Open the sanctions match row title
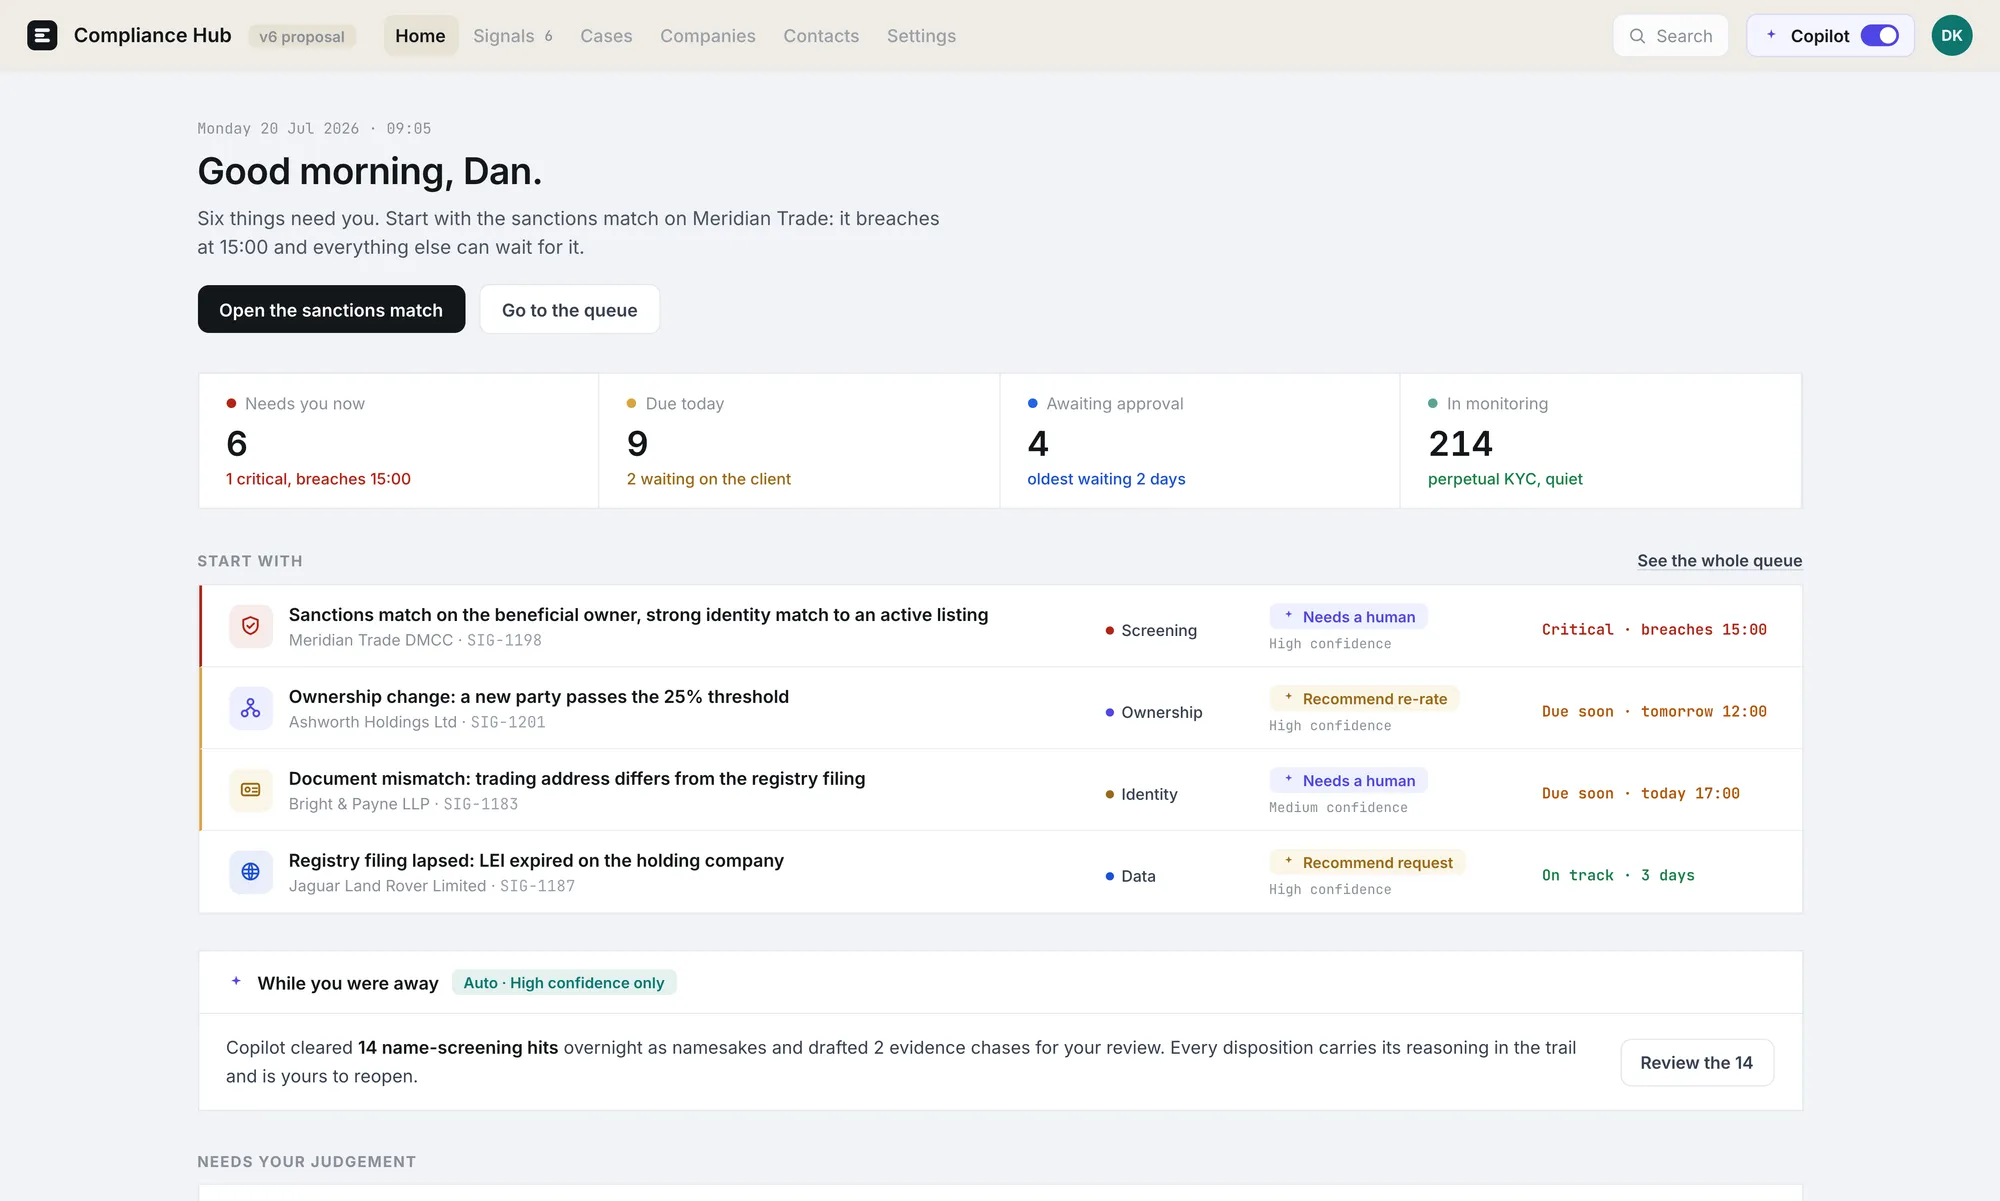Viewport: 2000px width, 1201px height. point(638,615)
